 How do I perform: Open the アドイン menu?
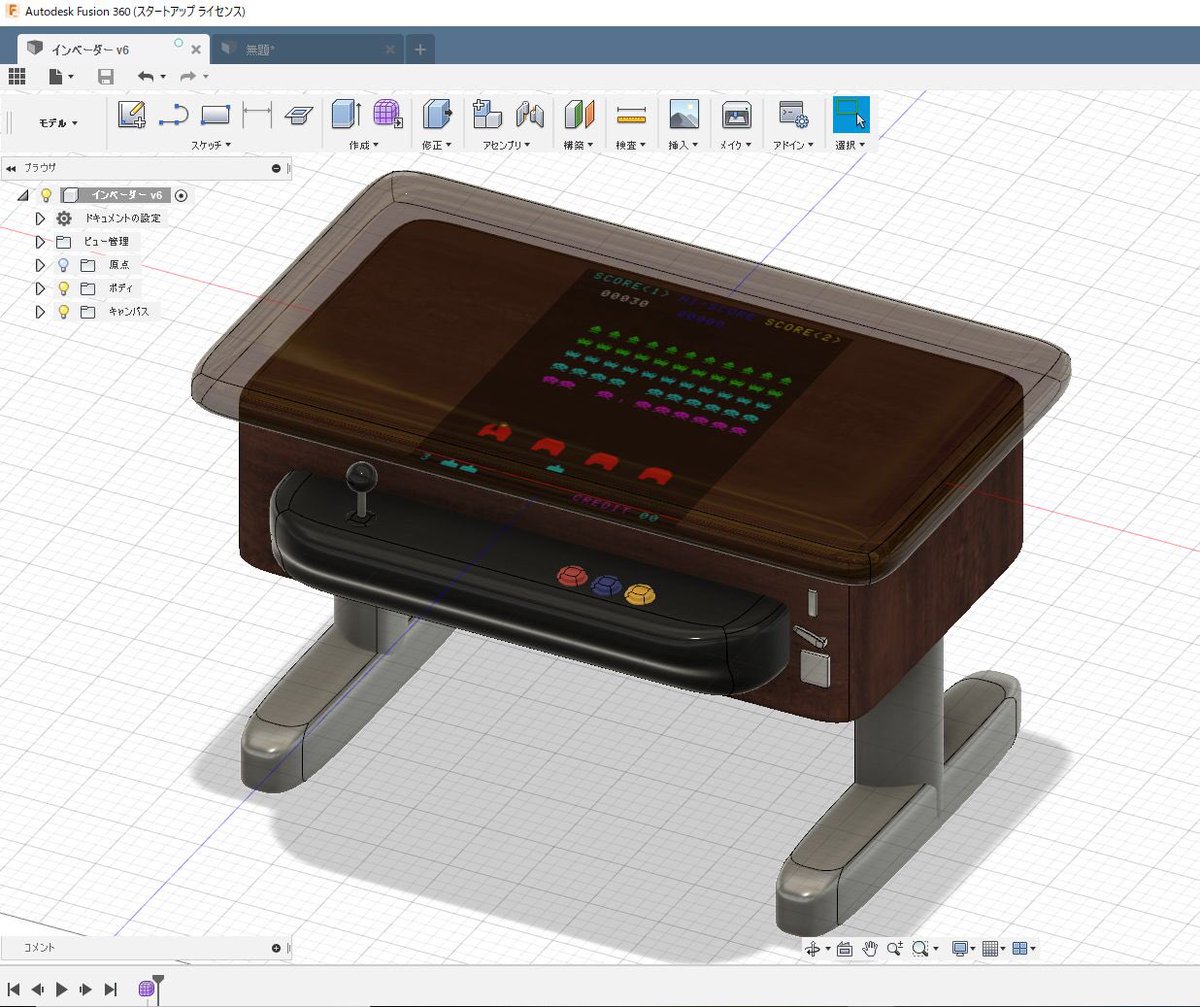coord(793,145)
